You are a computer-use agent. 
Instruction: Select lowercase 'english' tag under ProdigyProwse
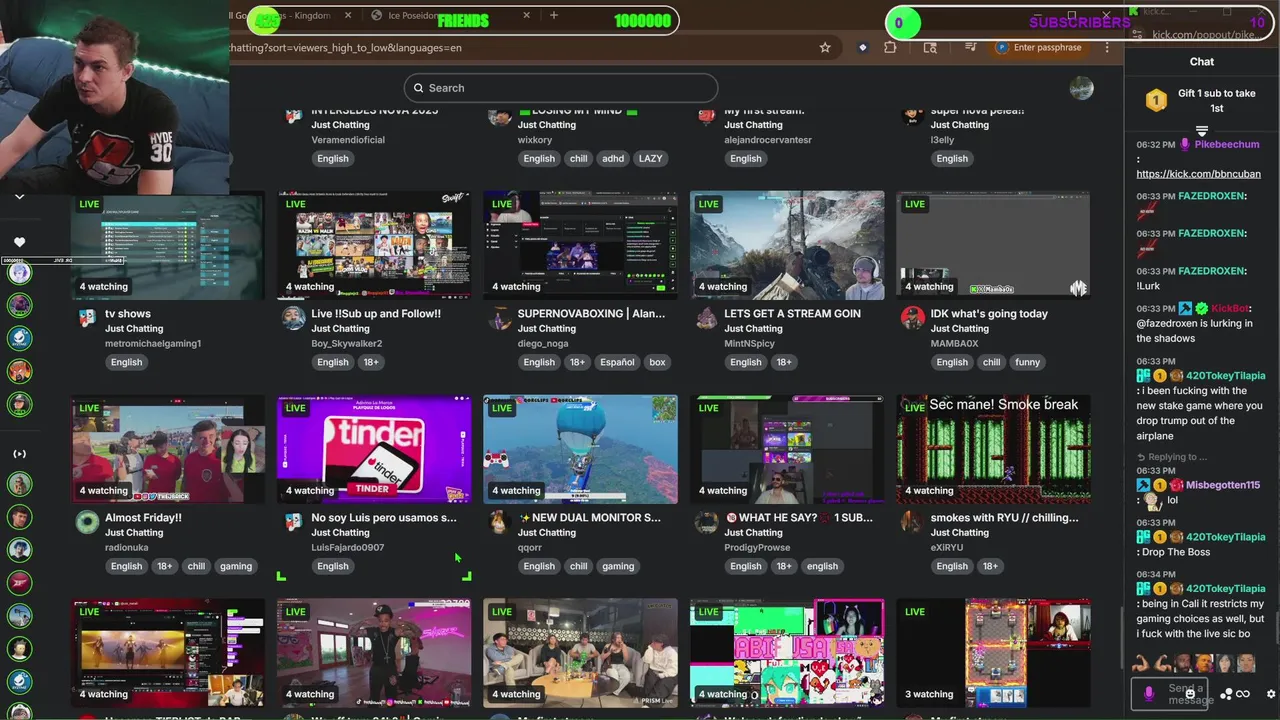822,566
